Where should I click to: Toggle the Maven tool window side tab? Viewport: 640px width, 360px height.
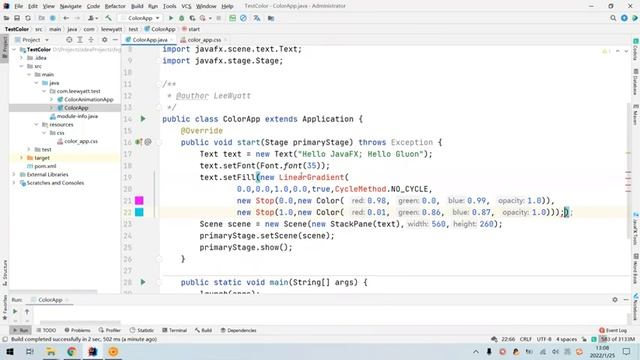pos(636,115)
